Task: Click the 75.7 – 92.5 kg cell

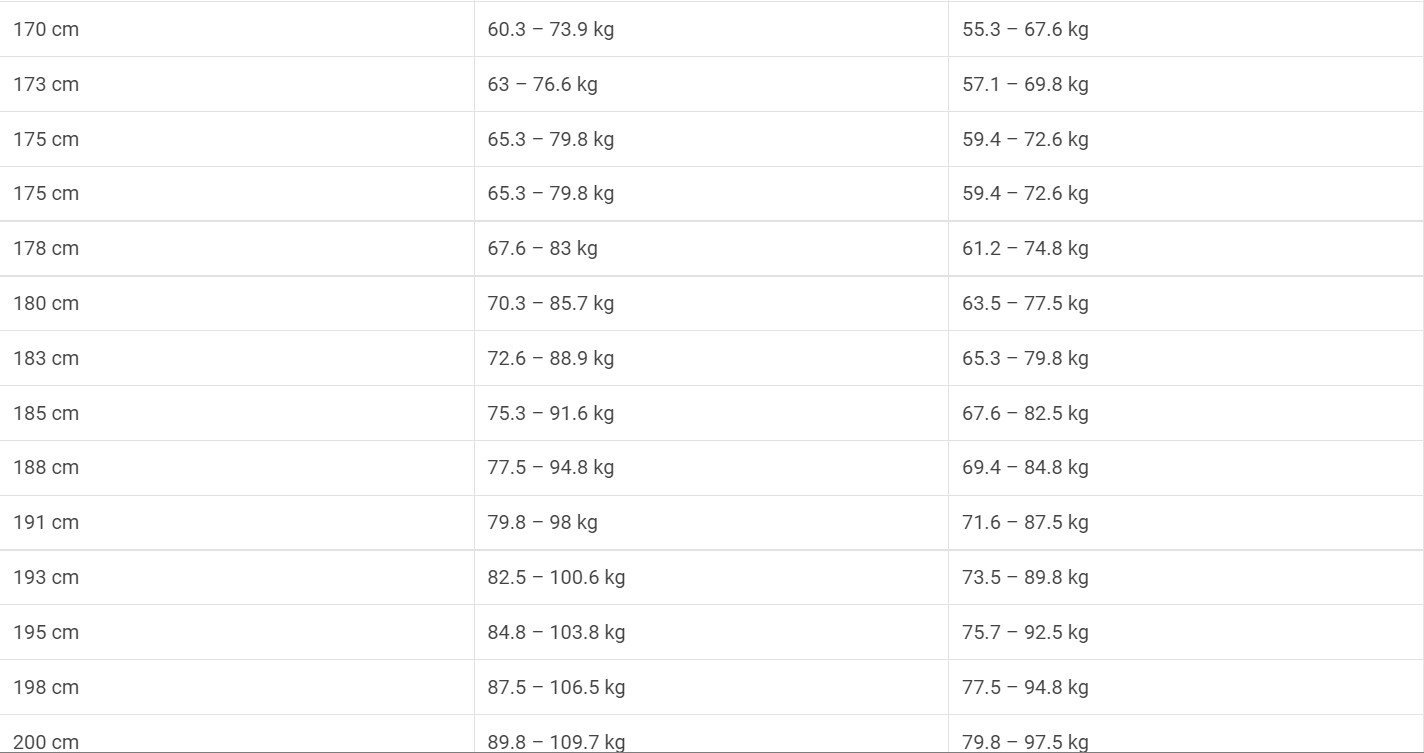Action: (1025, 632)
